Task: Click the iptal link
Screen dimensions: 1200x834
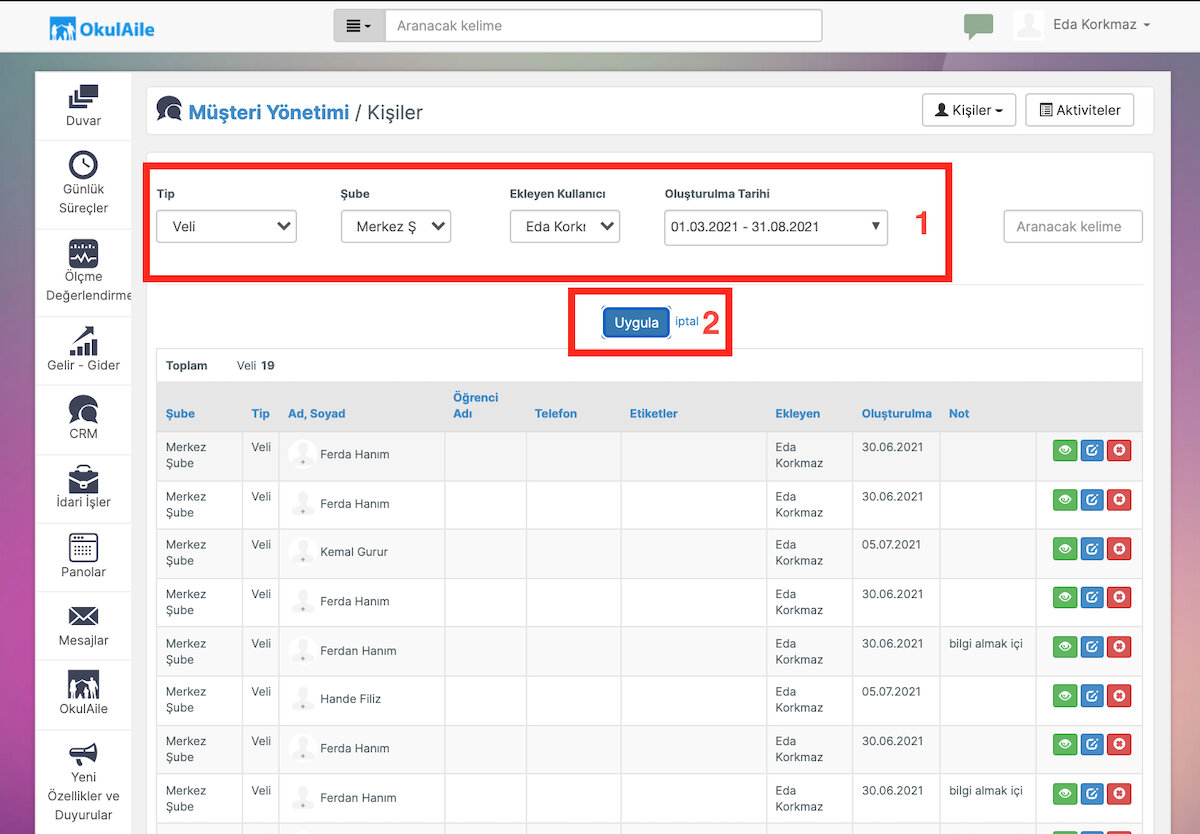Action: point(686,321)
